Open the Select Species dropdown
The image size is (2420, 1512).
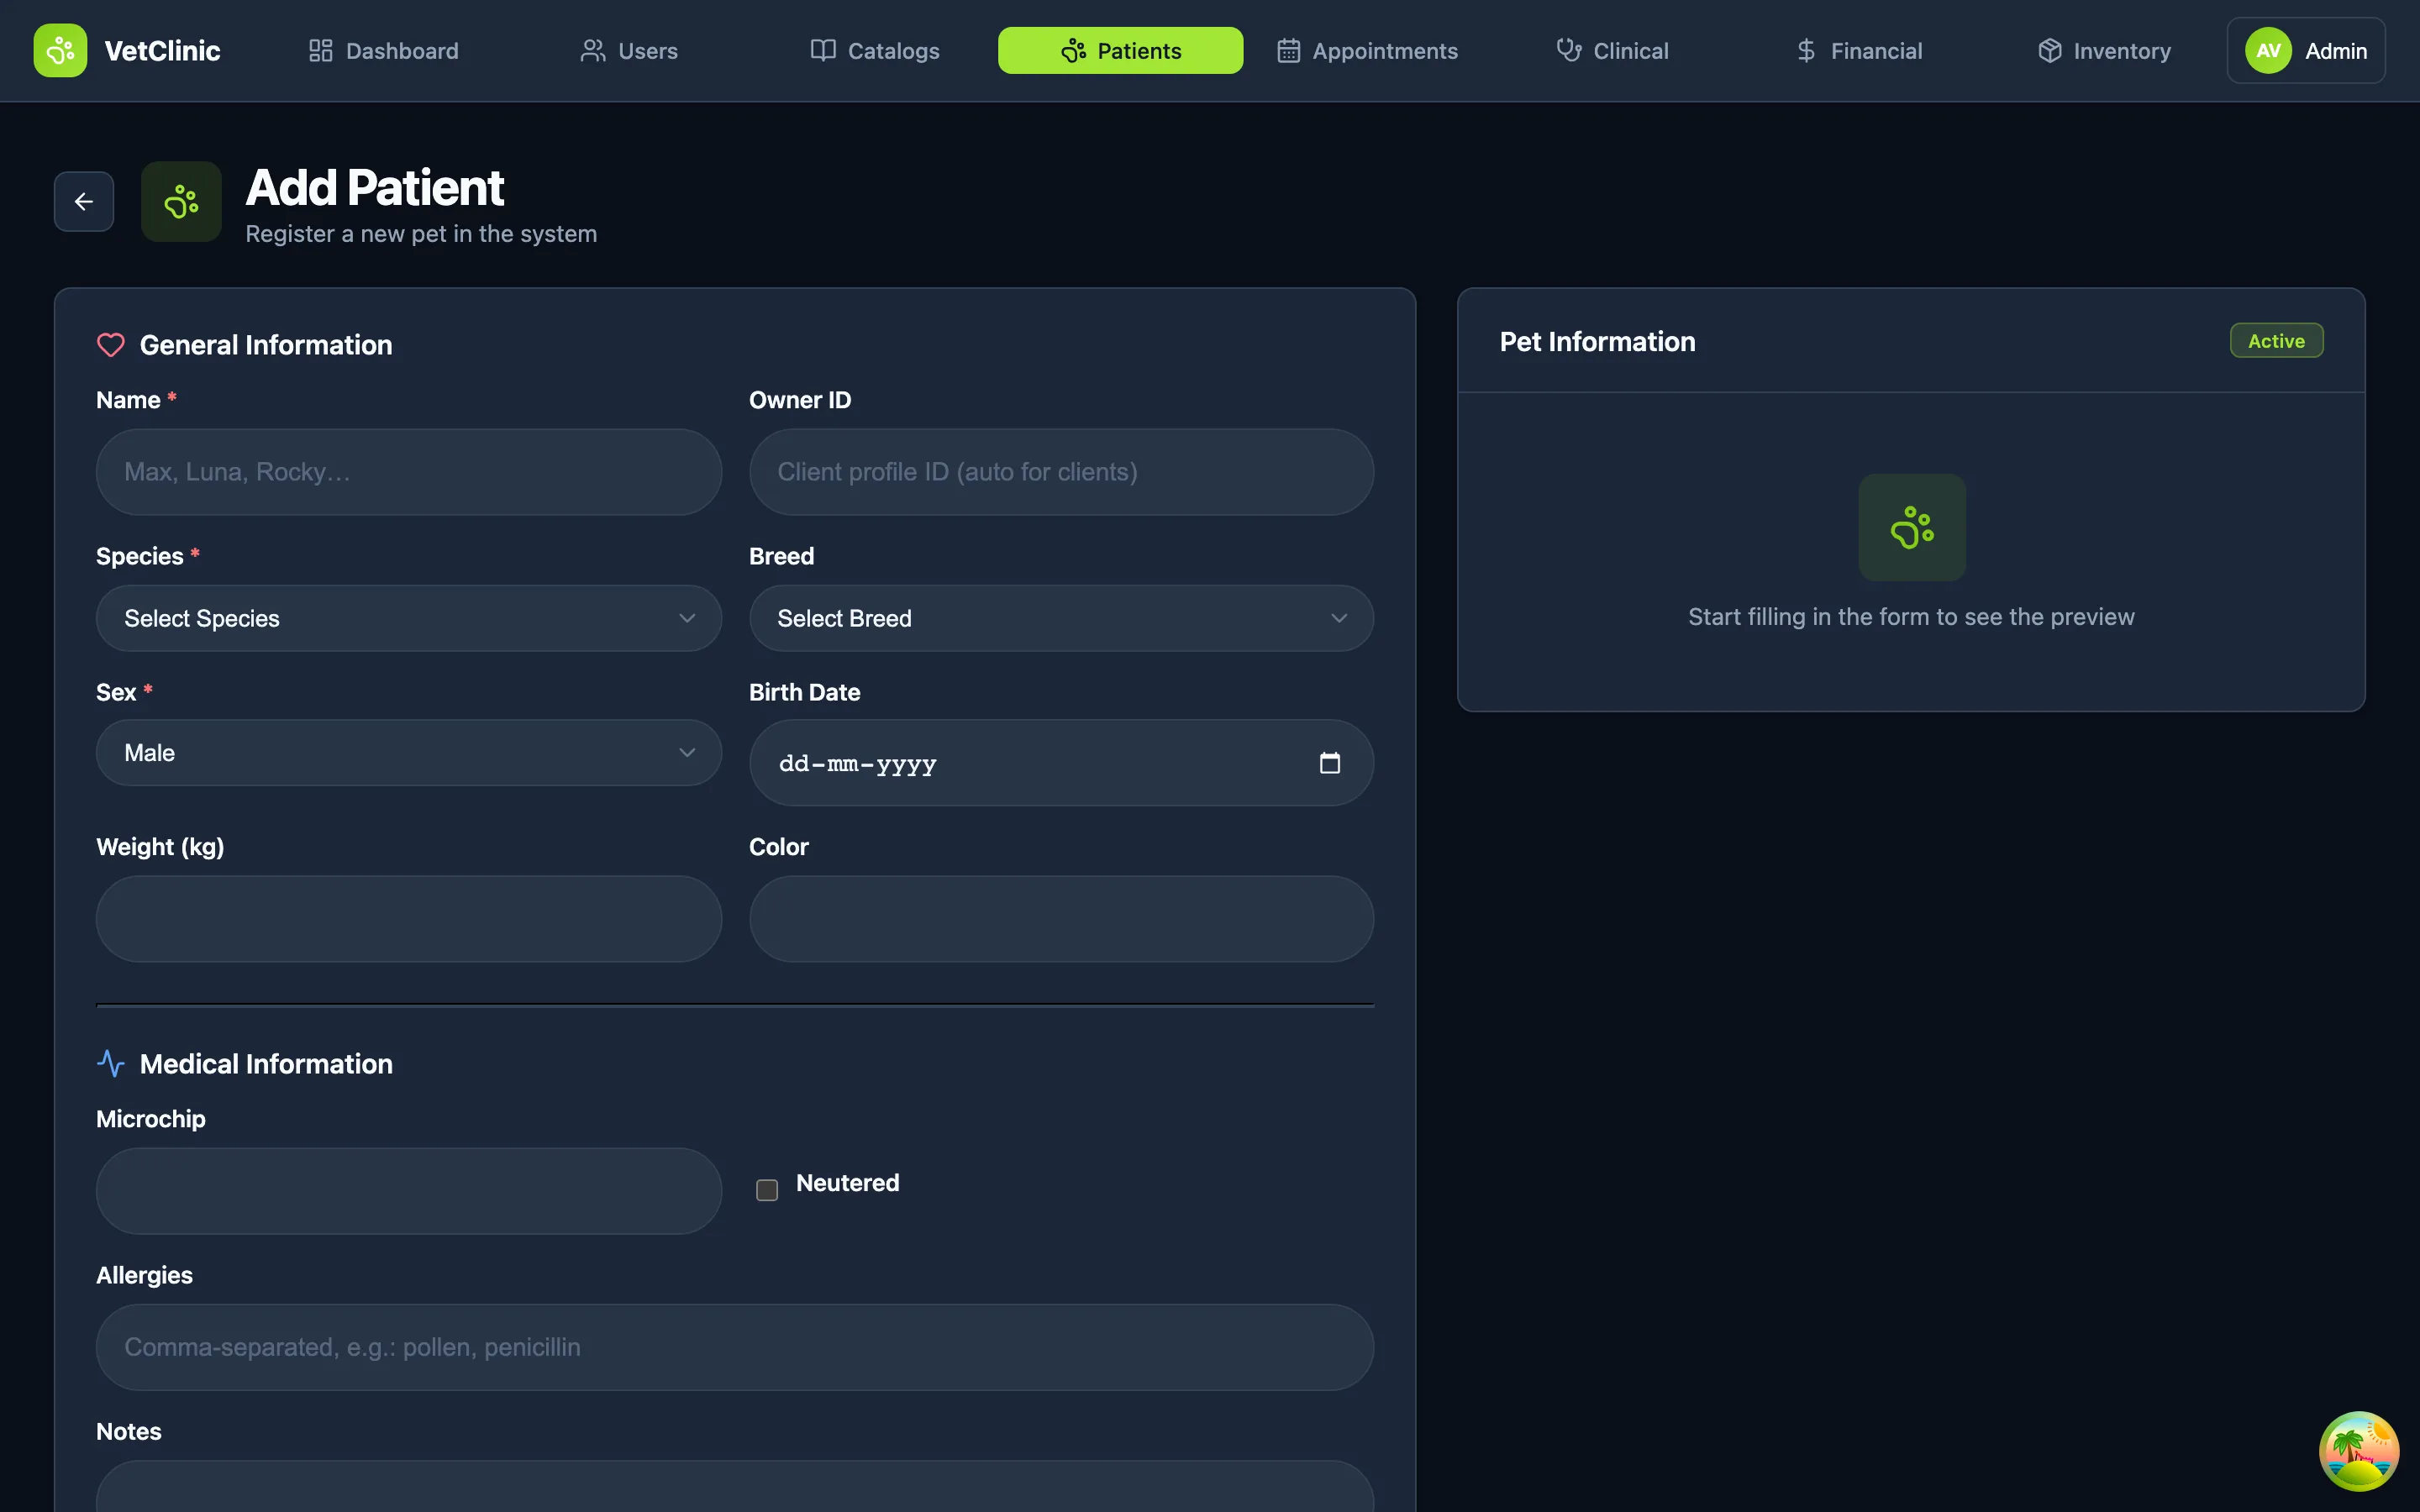(408, 618)
